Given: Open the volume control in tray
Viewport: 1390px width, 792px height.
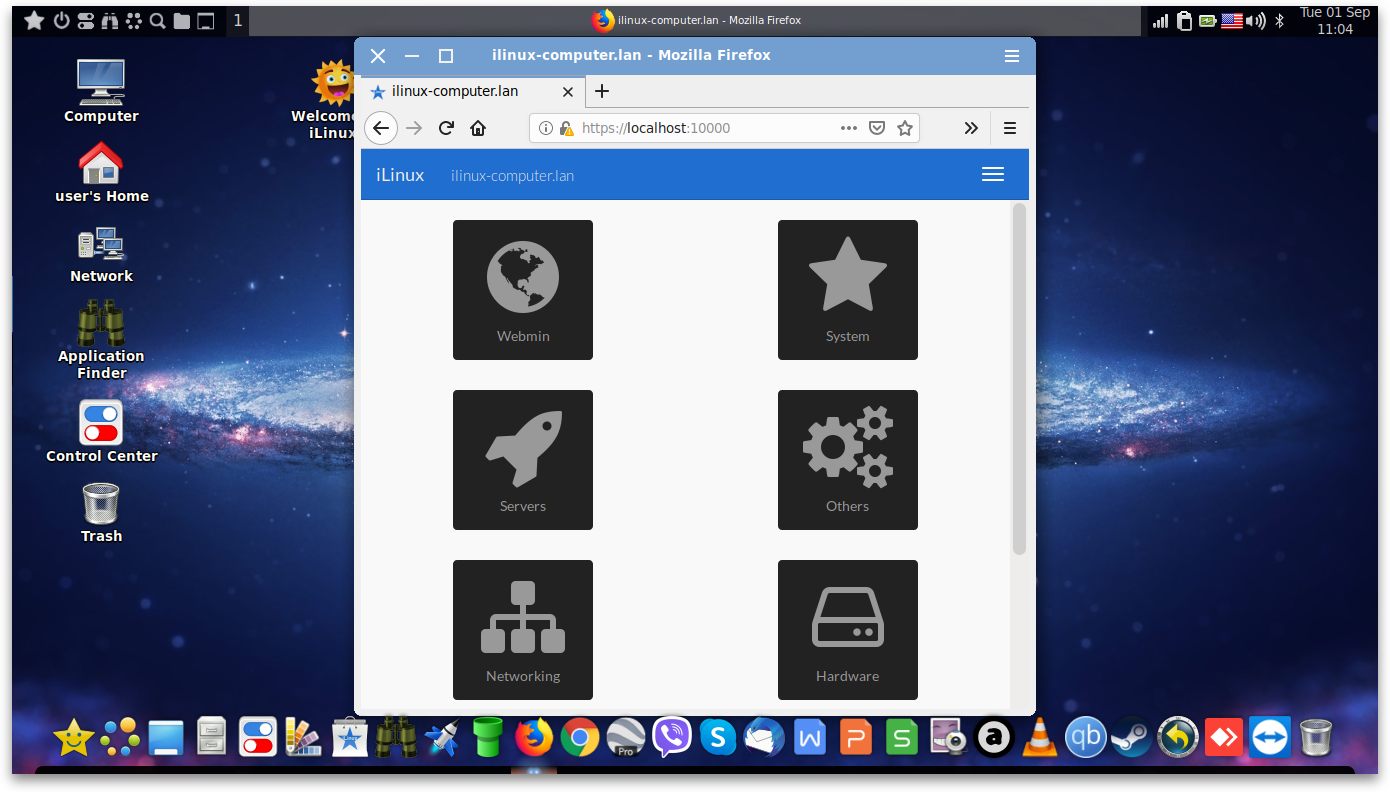Looking at the screenshot, I should click(x=1256, y=21).
